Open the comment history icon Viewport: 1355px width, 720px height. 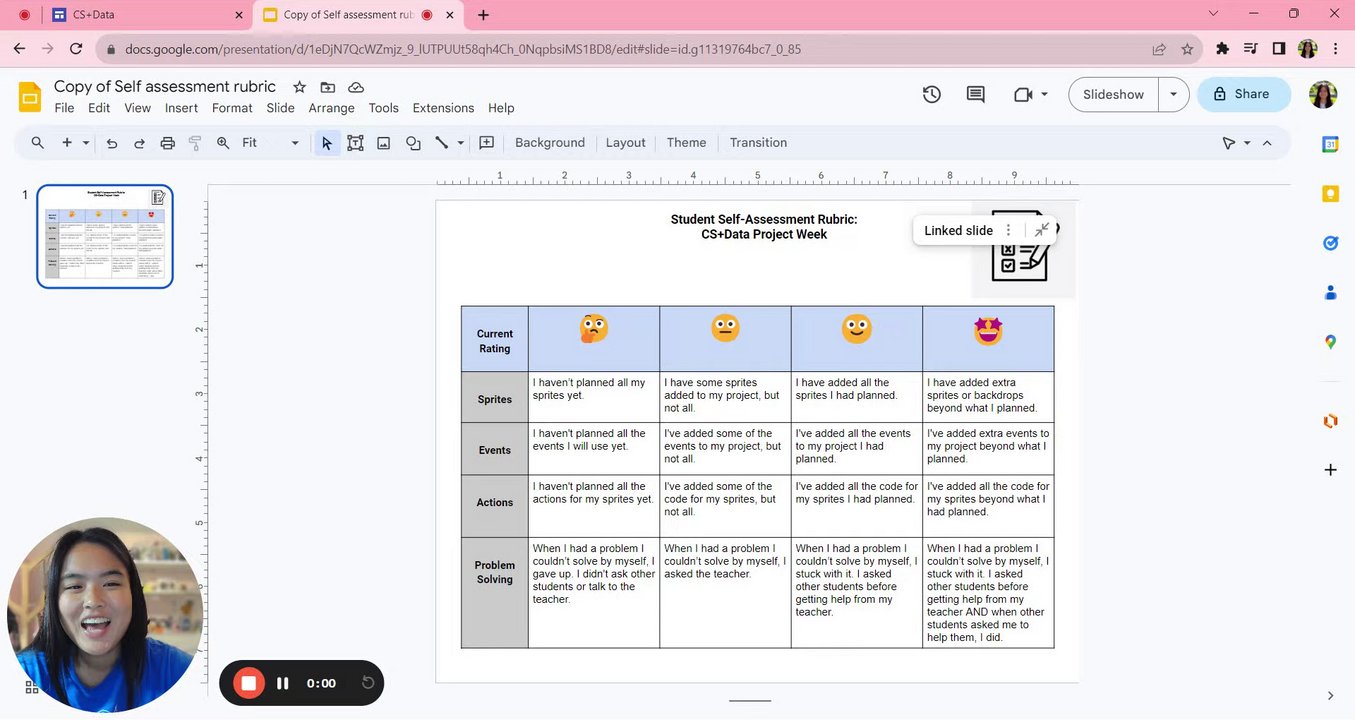[975, 94]
